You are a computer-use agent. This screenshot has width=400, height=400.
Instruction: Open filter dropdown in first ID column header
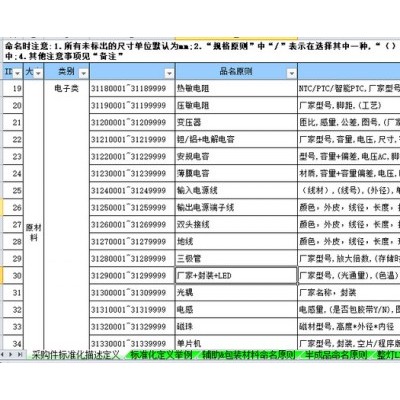click(18, 73)
